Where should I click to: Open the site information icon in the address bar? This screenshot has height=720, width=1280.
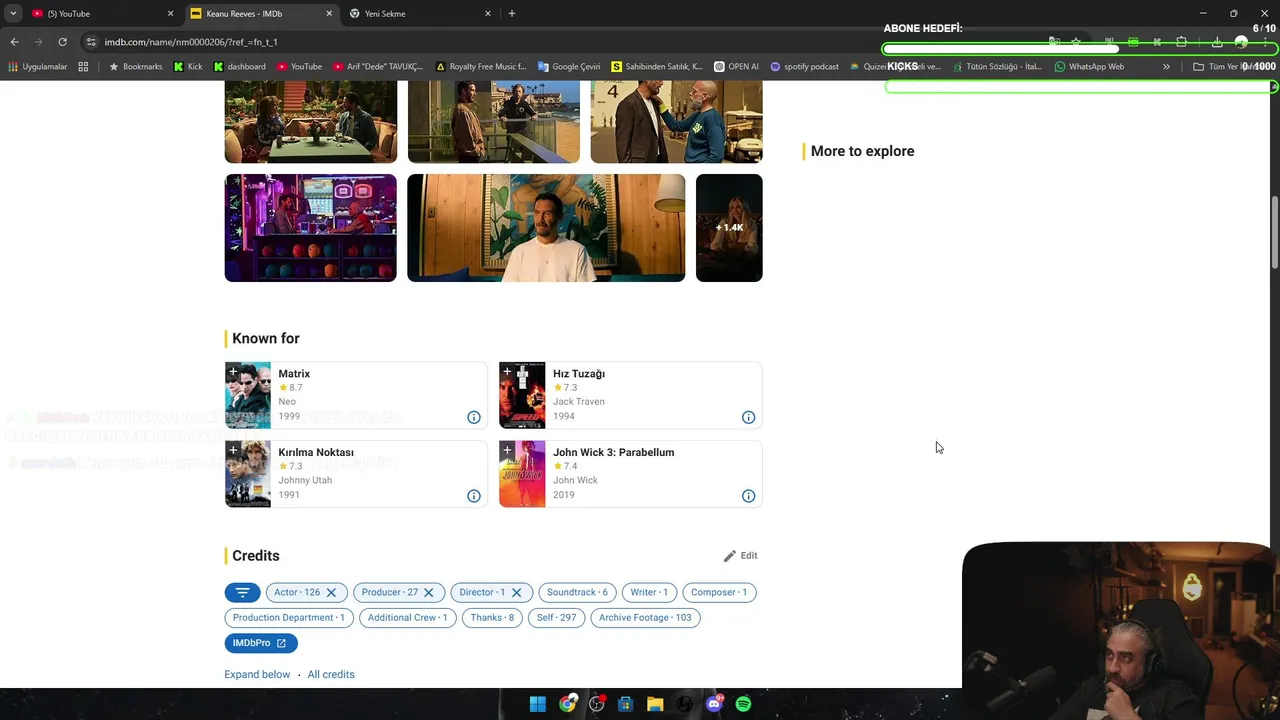91,42
